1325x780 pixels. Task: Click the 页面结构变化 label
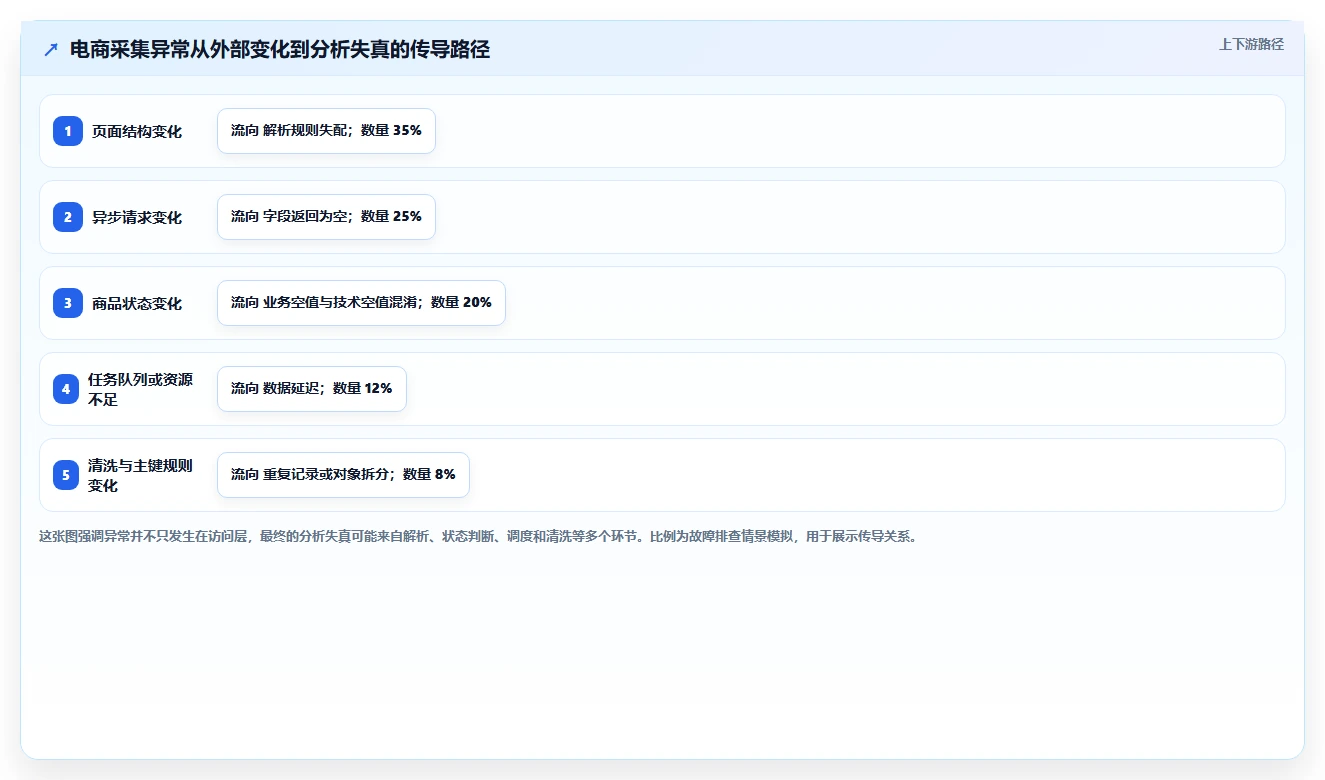click(x=137, y=131)
